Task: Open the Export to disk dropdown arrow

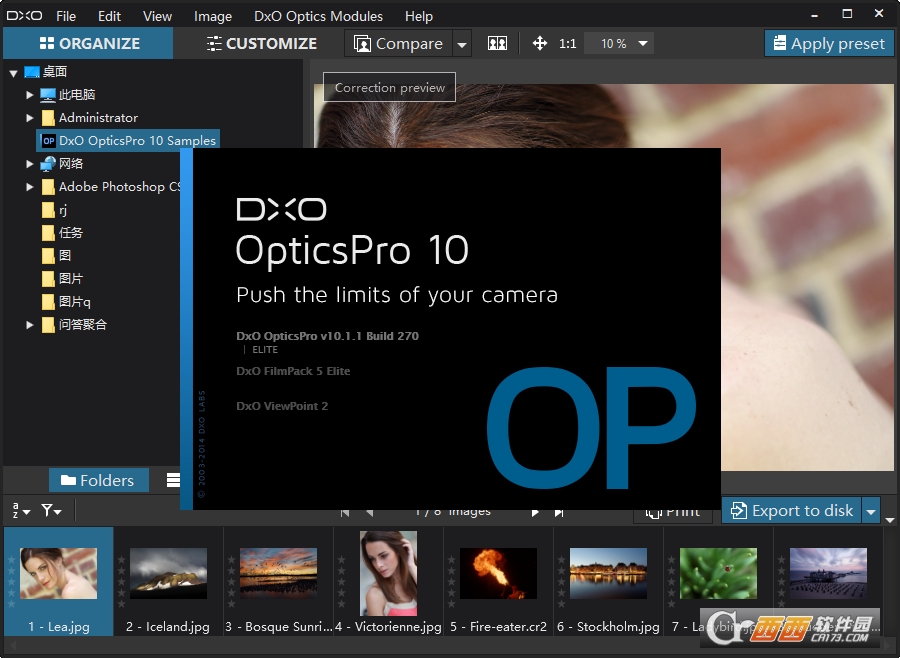Action: pyautogui.click(x=871, y=510)
